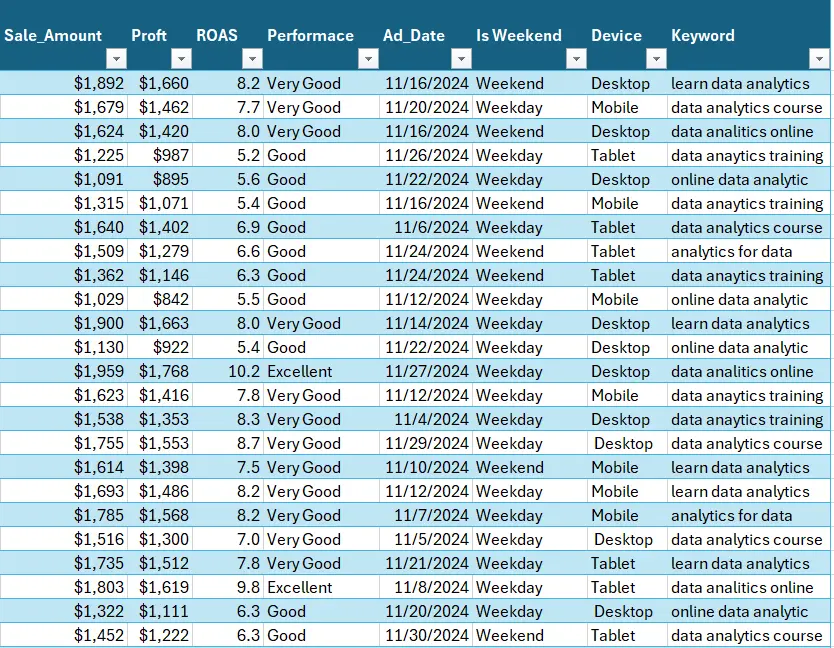Open the Device filter dropdown
Screen dimensions: 834x648
coord(656,58)
